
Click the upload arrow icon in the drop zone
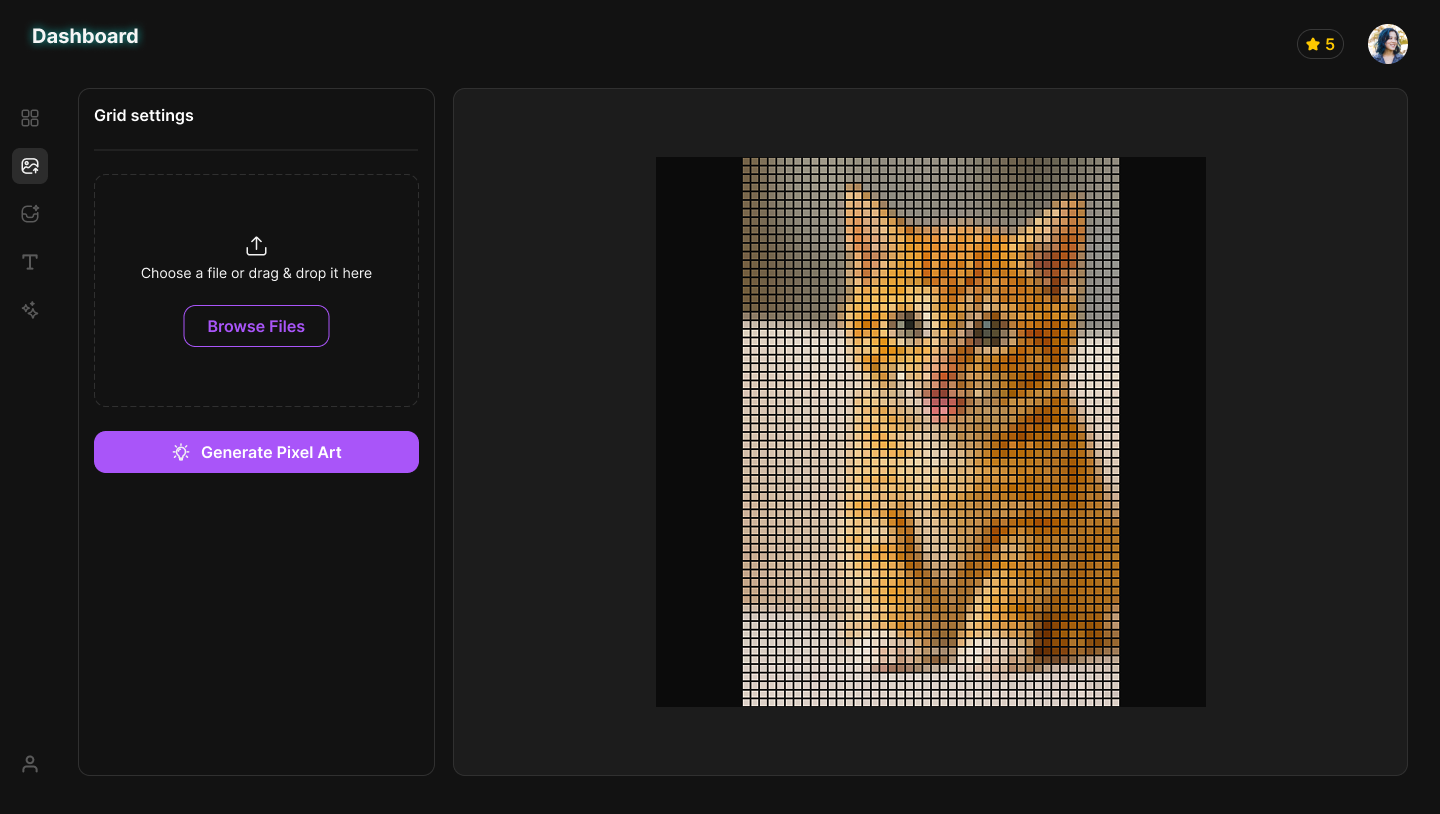[x=256, y=245]
